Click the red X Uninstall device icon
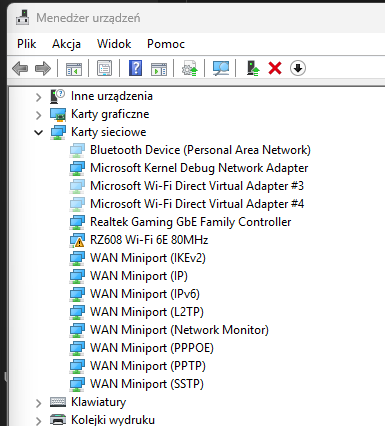 point(275,68)
